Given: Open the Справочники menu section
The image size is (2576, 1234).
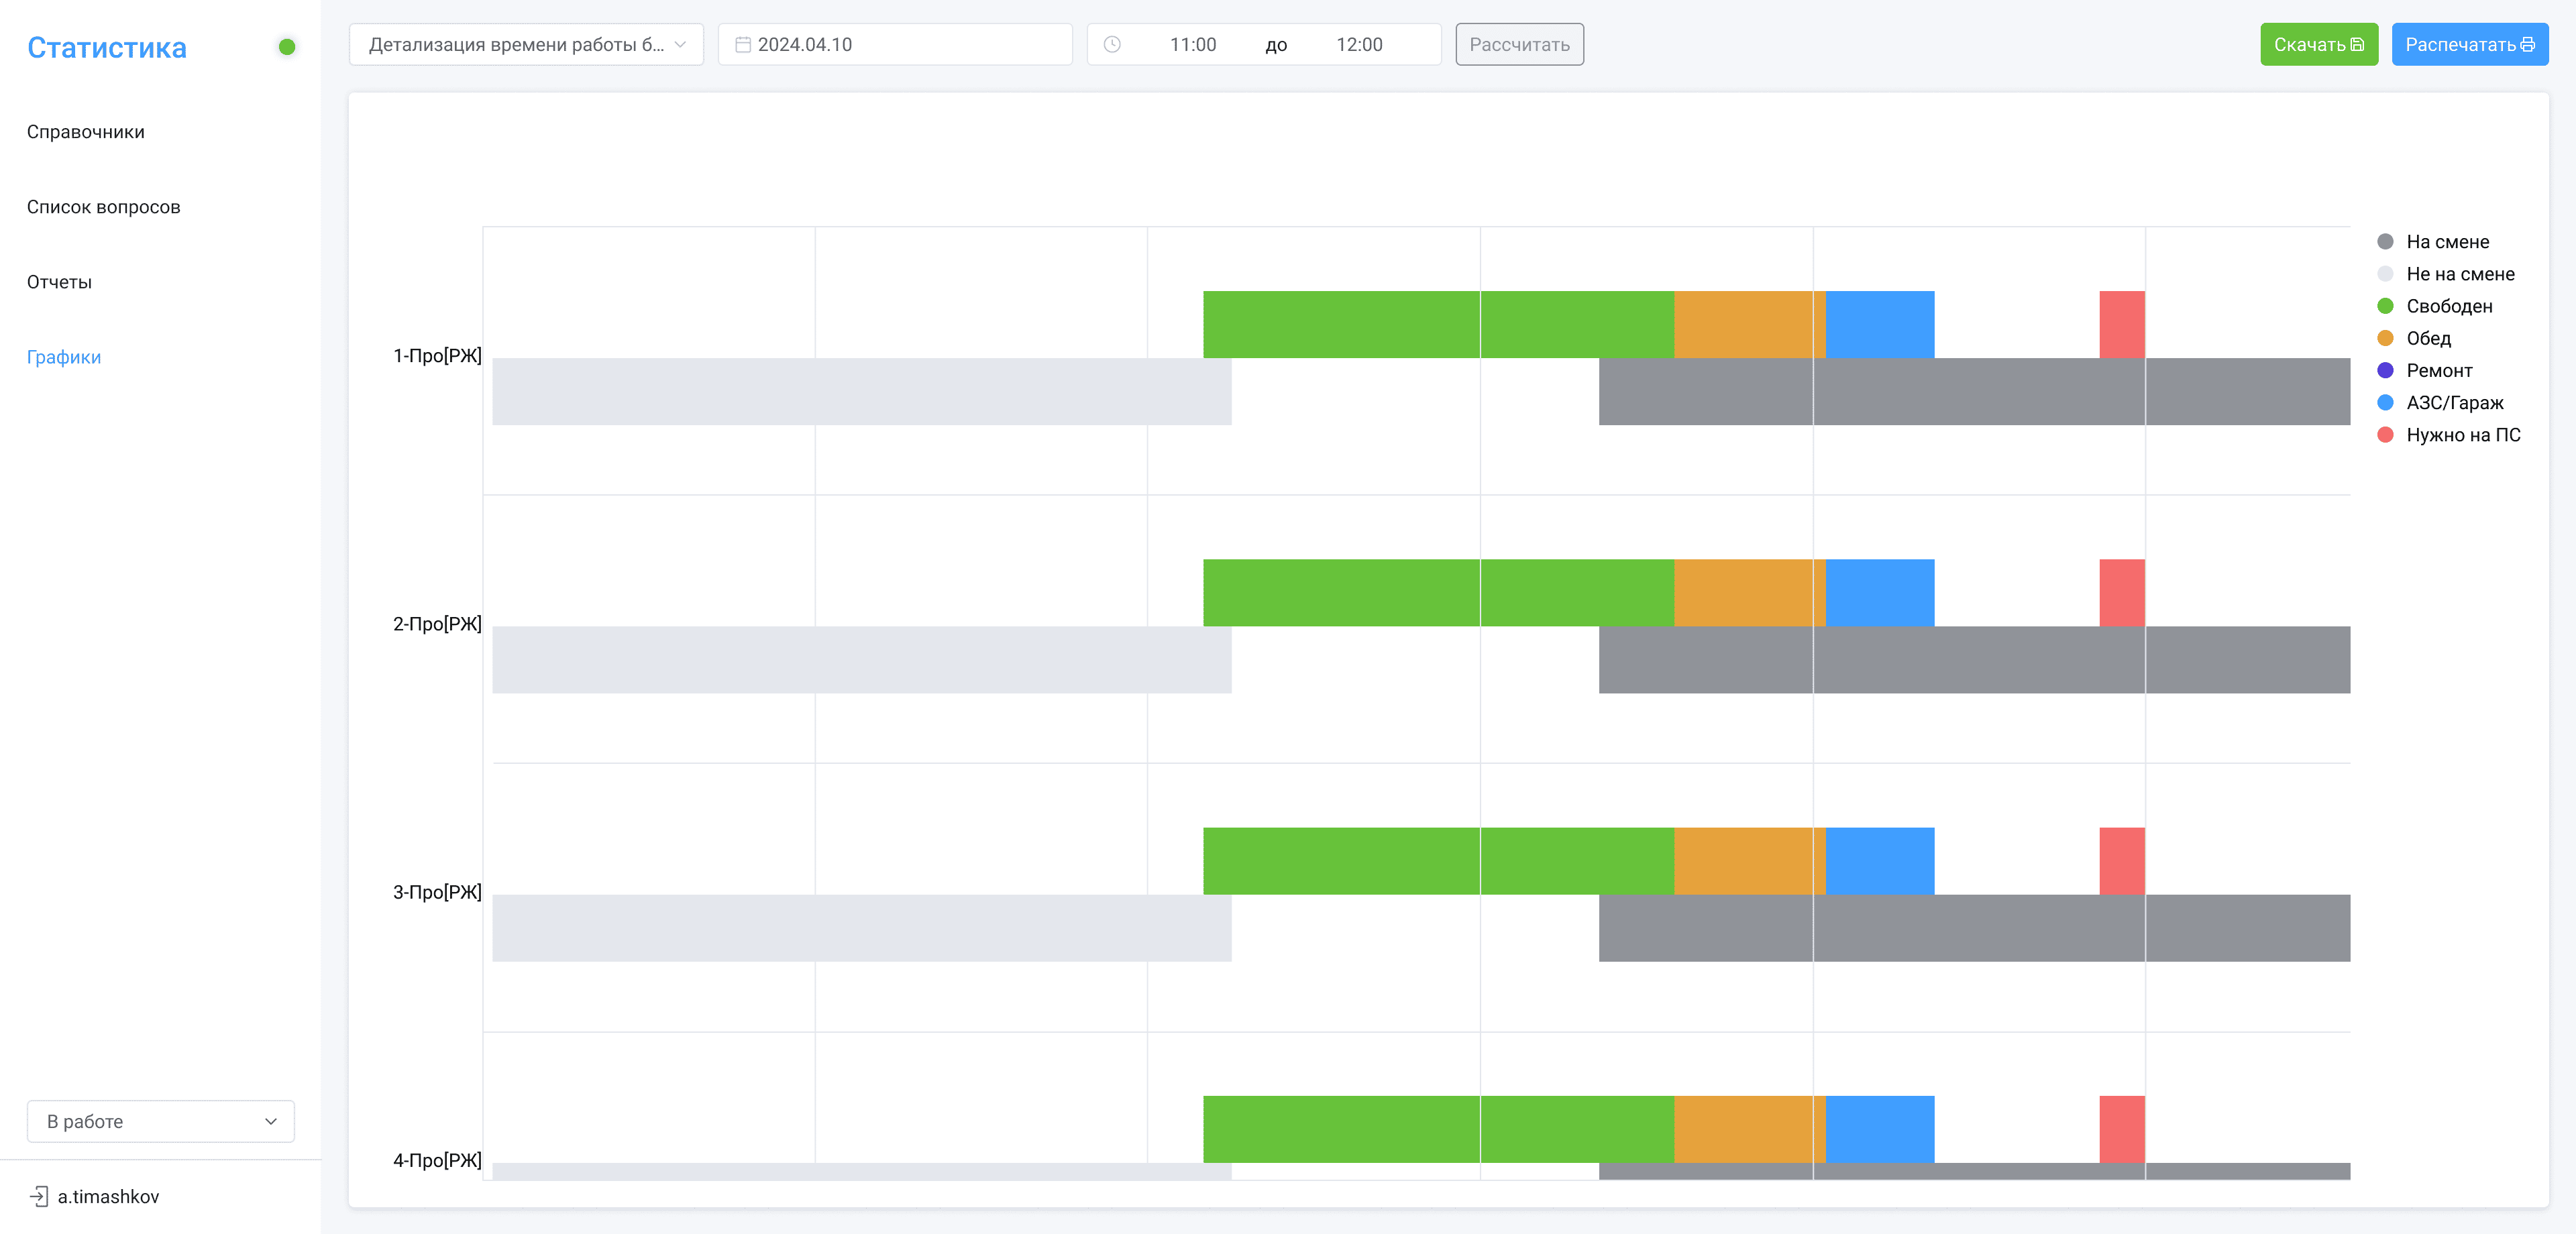Looking at the screenshot, I should [86, 132].
